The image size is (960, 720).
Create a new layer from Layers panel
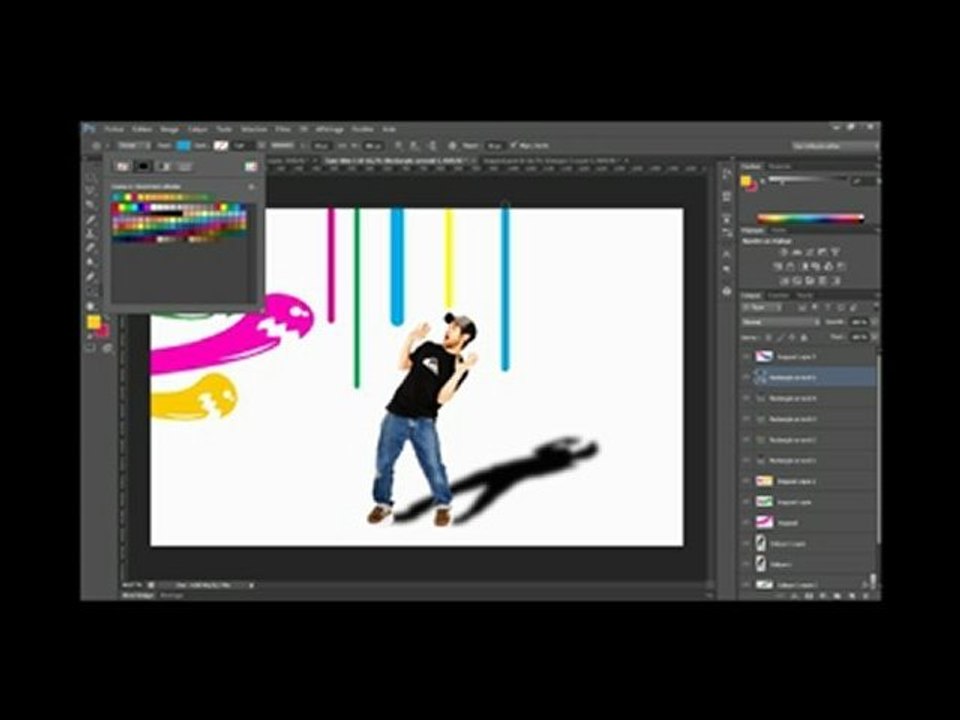click(851, 595)
